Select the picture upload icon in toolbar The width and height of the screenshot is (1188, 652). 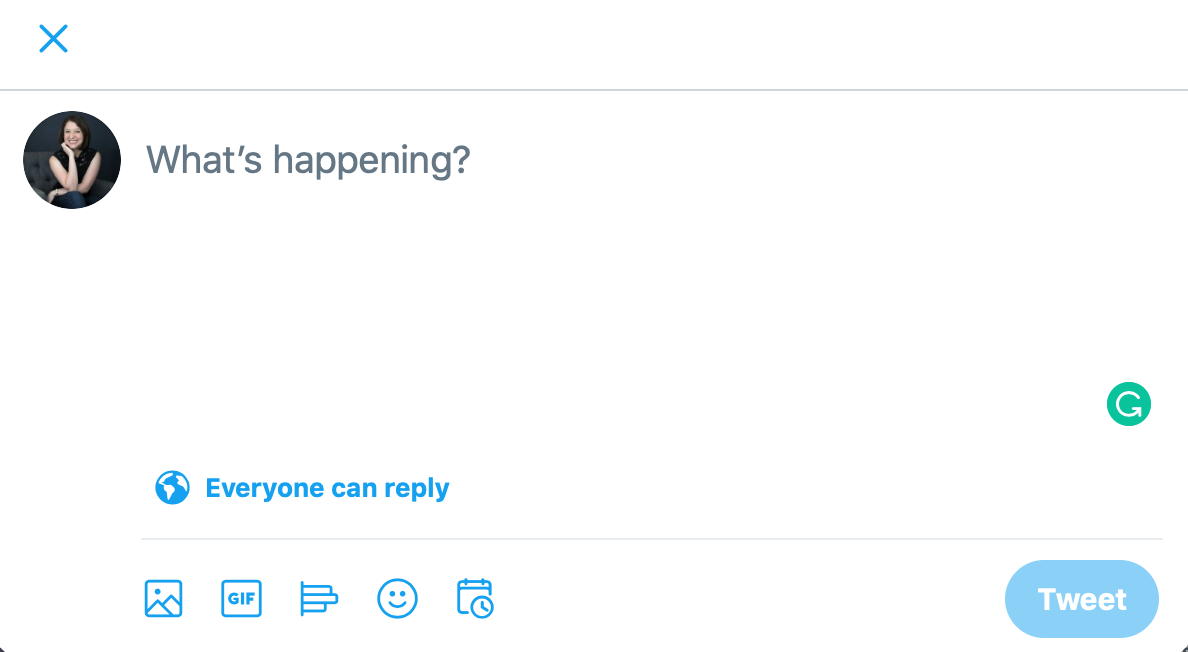tap(164, 598)
